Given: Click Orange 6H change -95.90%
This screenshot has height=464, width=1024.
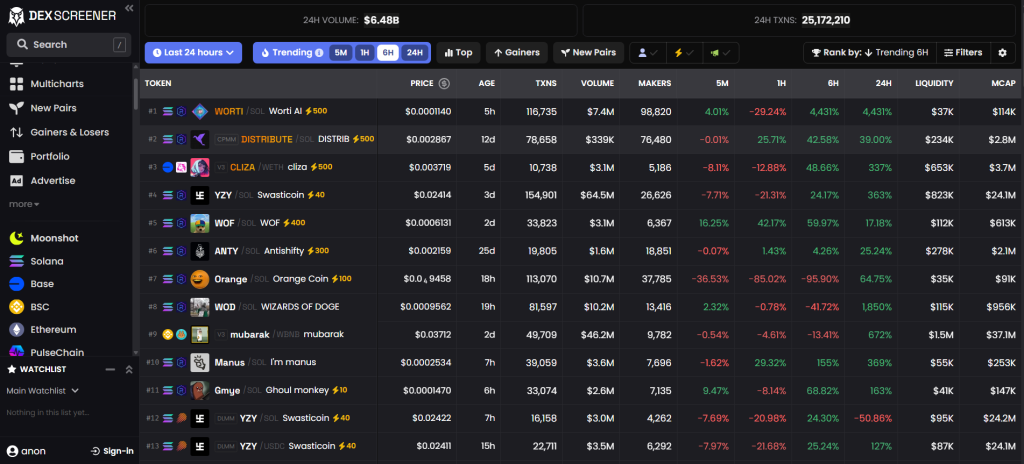Looking at the screenshot, I should point(818,279).
